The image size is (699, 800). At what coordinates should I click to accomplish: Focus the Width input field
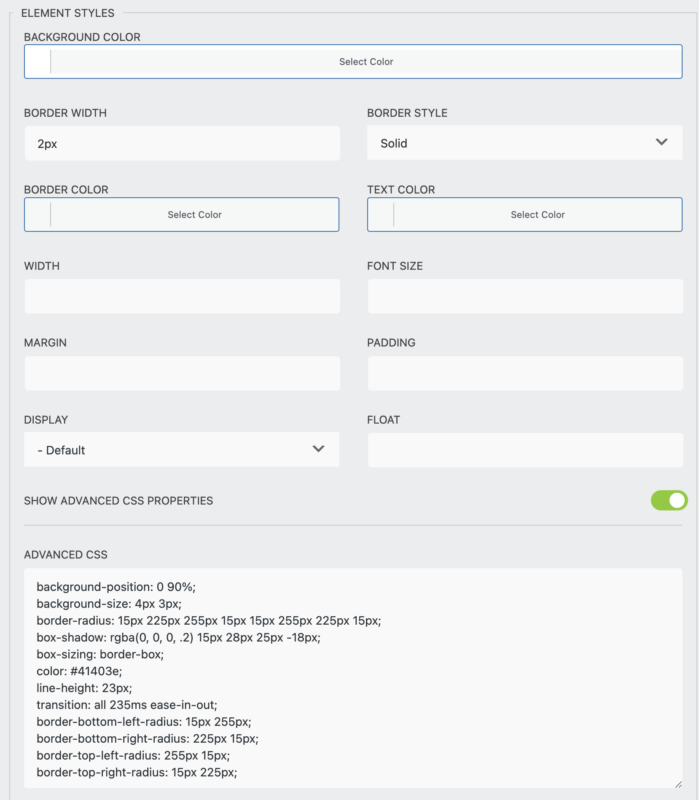point(182,297)
